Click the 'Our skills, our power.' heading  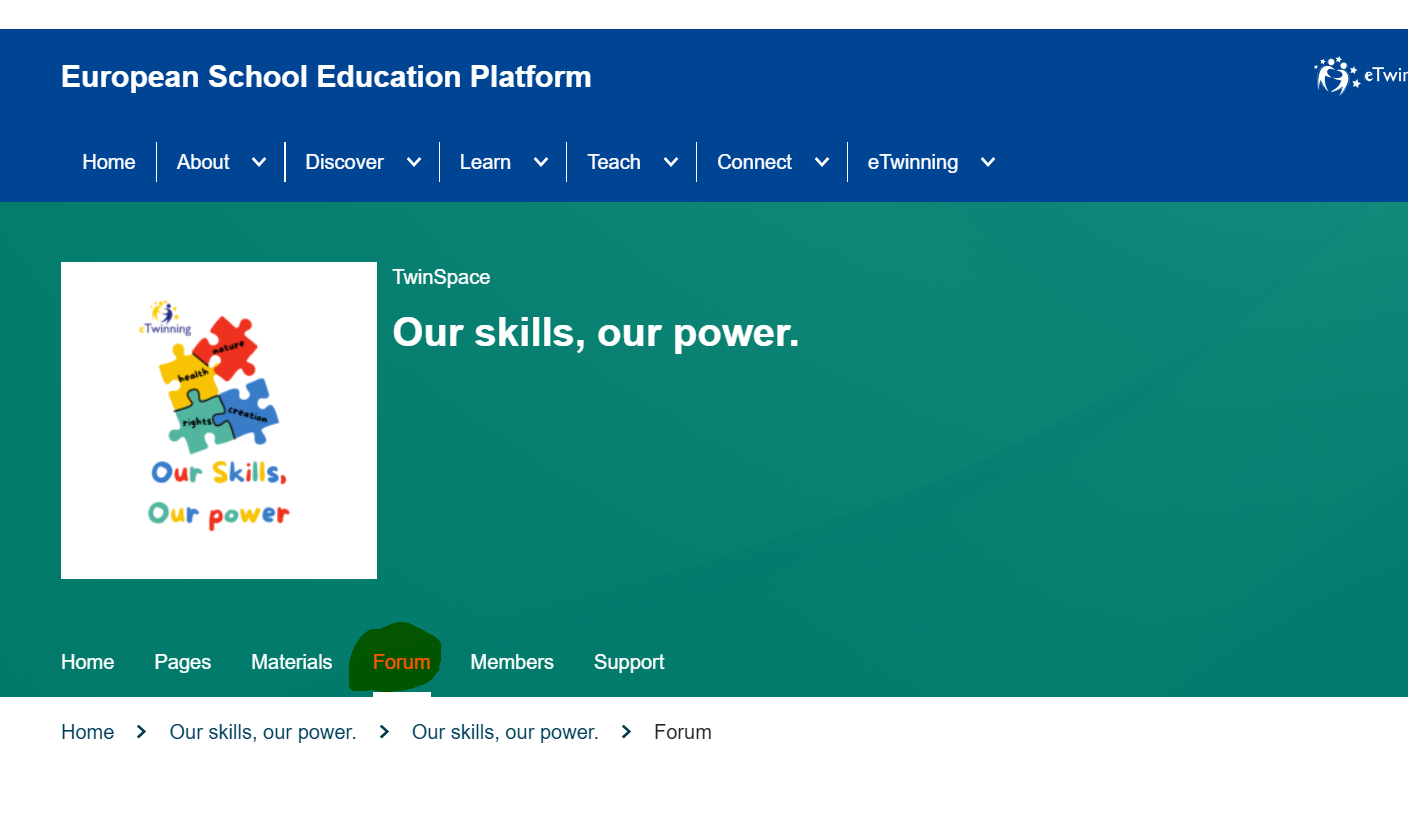pyautogui.click(x=596, y=332)
